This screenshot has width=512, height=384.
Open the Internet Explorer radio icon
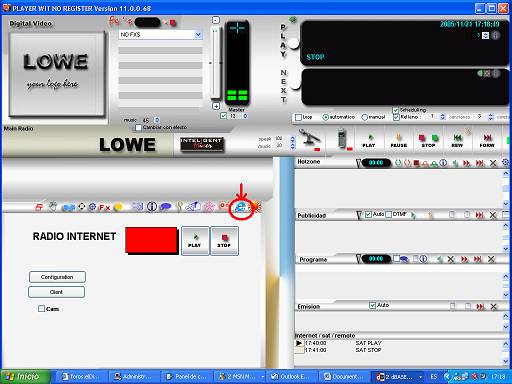point(240,207)
